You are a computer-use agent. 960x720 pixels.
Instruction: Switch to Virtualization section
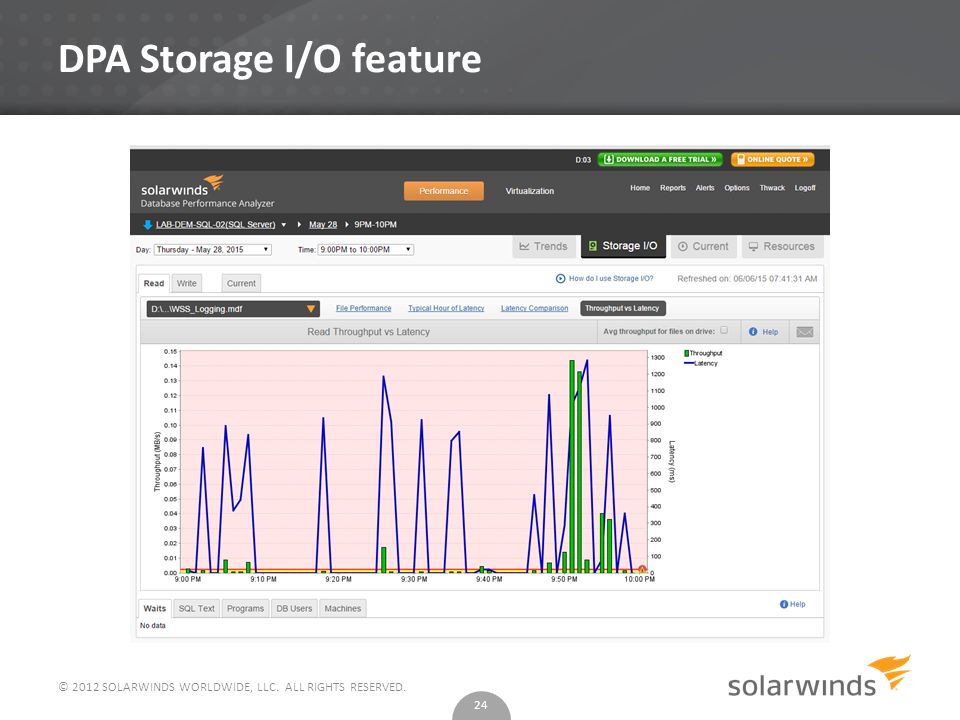pos(530,191)
